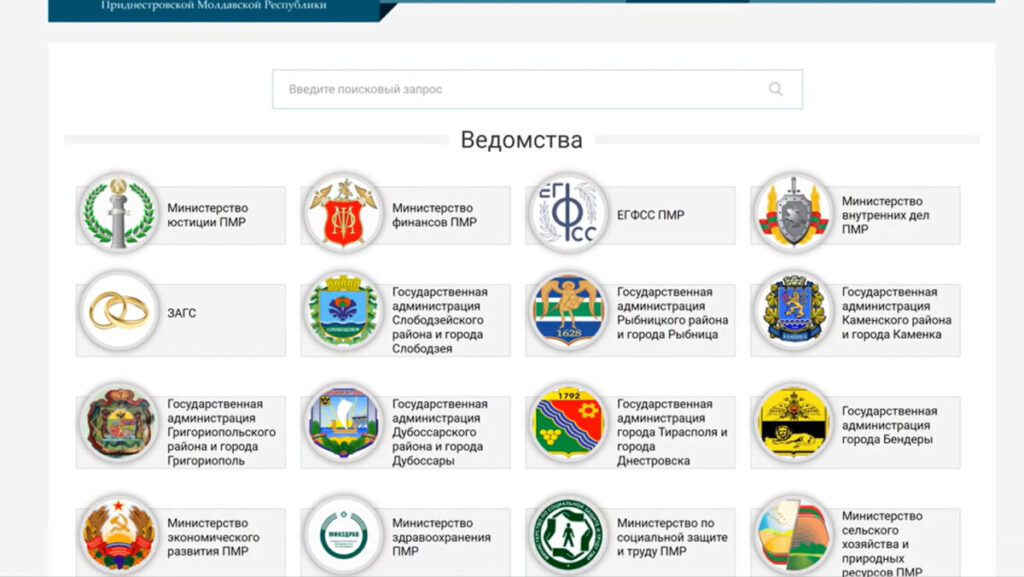The height and width of the screenshot is (577, 1024).
Task: Click the Dubossary district emblem icon
Action: pos(341,429)
